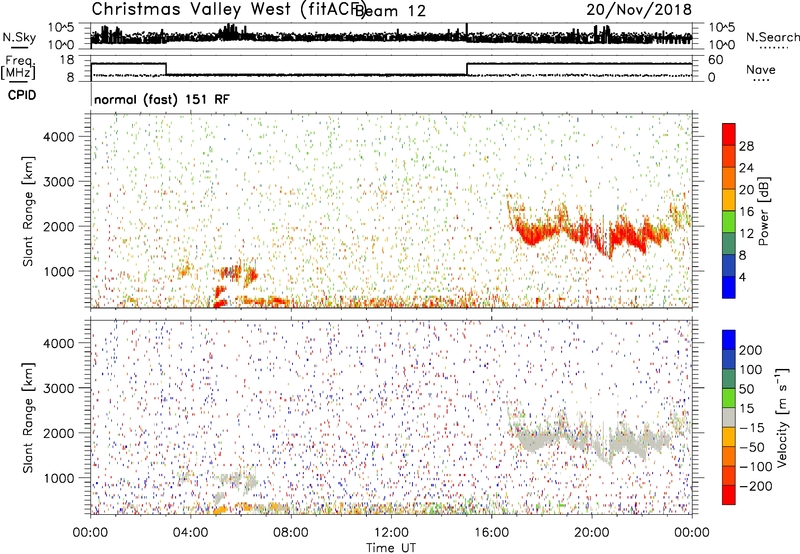Image resolution: width=800 pixels, height=554 pixels.
Task: Click the '10^5' label on the left noise axis
Action: pyautogui.click(x=61, y=28)
